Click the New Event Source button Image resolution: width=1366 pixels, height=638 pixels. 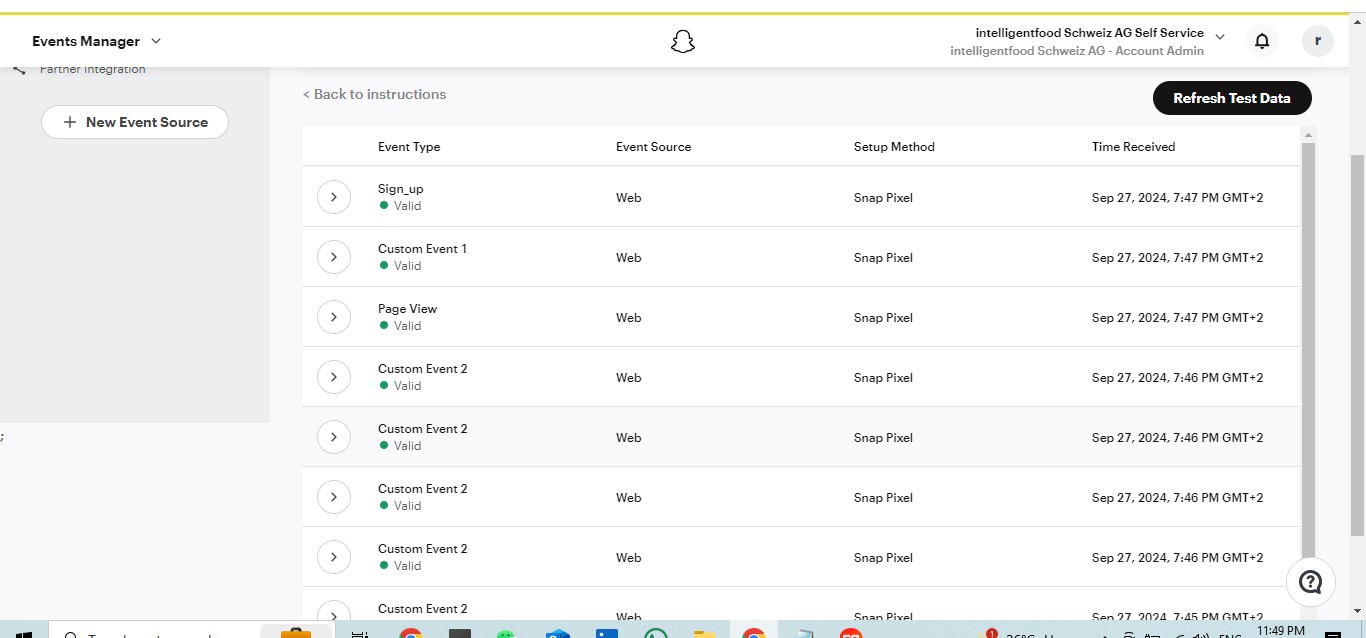pyautogui.click(x=135, y=122)
